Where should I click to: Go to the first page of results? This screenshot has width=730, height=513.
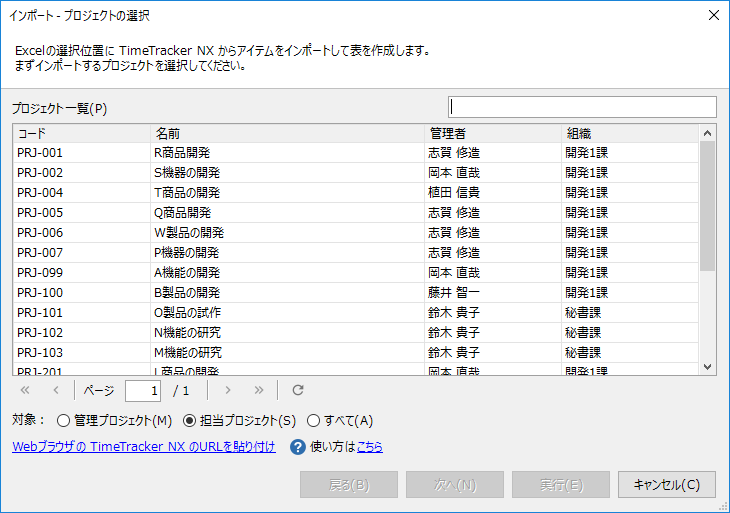pos(25,390)
